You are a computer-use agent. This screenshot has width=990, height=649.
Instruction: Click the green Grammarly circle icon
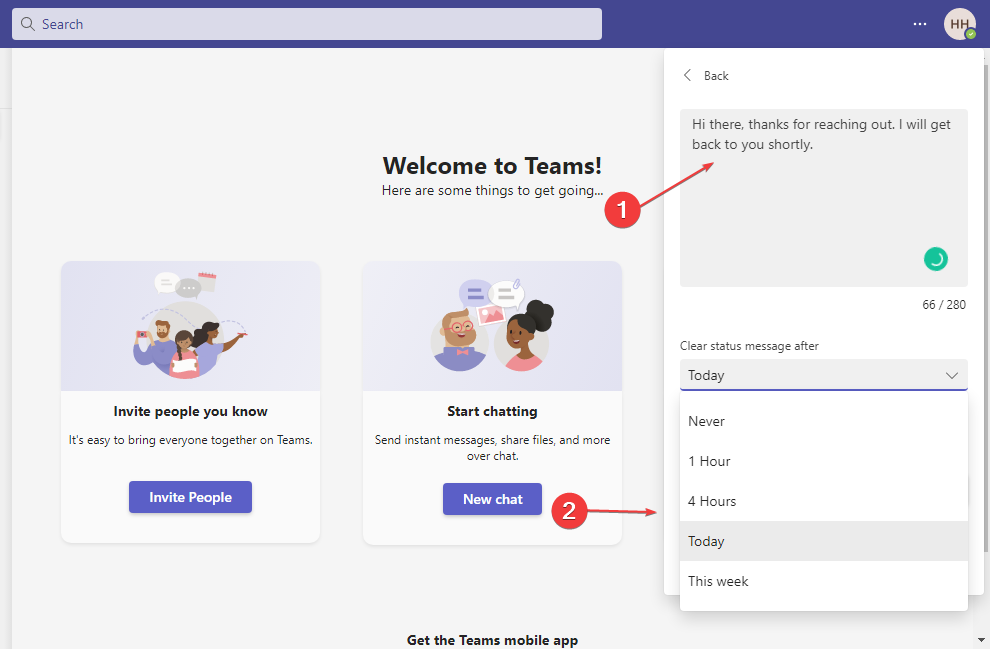[x=936, y=259]
